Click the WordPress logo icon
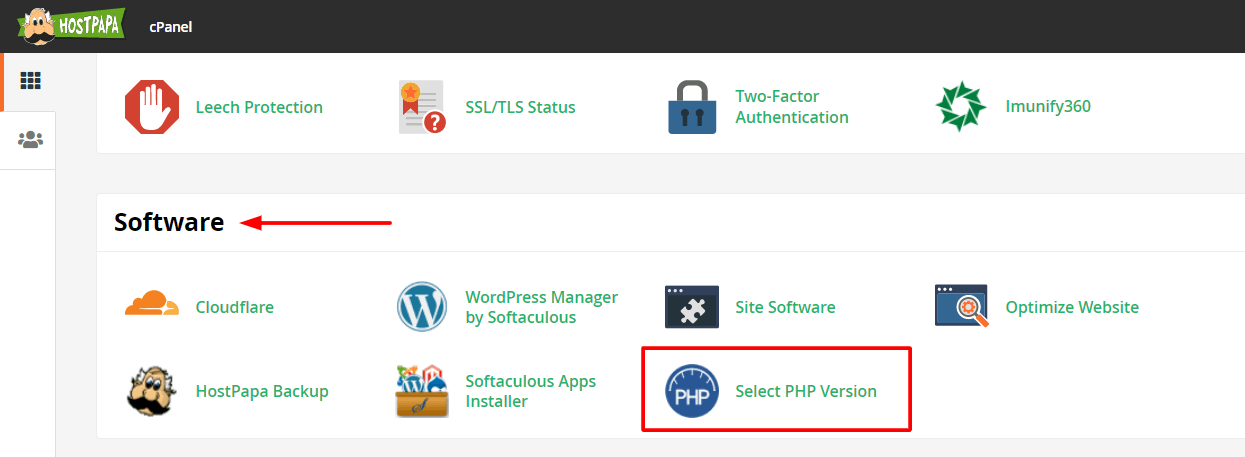The width and height of the screenshot is (1245, 457). coord(422,307)
